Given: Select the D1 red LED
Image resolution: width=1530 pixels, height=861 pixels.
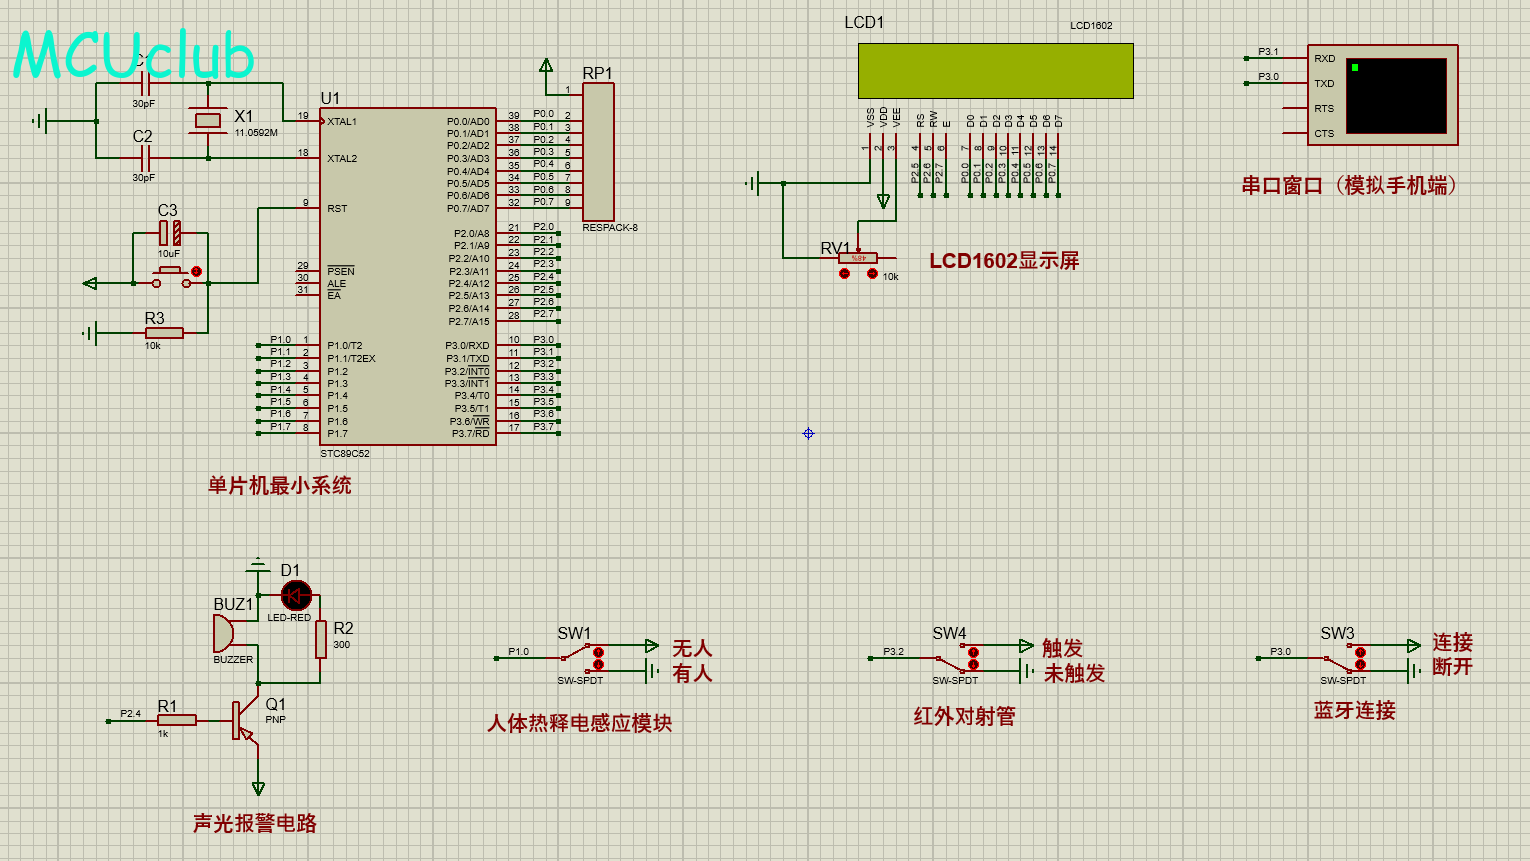Looking at the screenshot, I should point(296,597).
